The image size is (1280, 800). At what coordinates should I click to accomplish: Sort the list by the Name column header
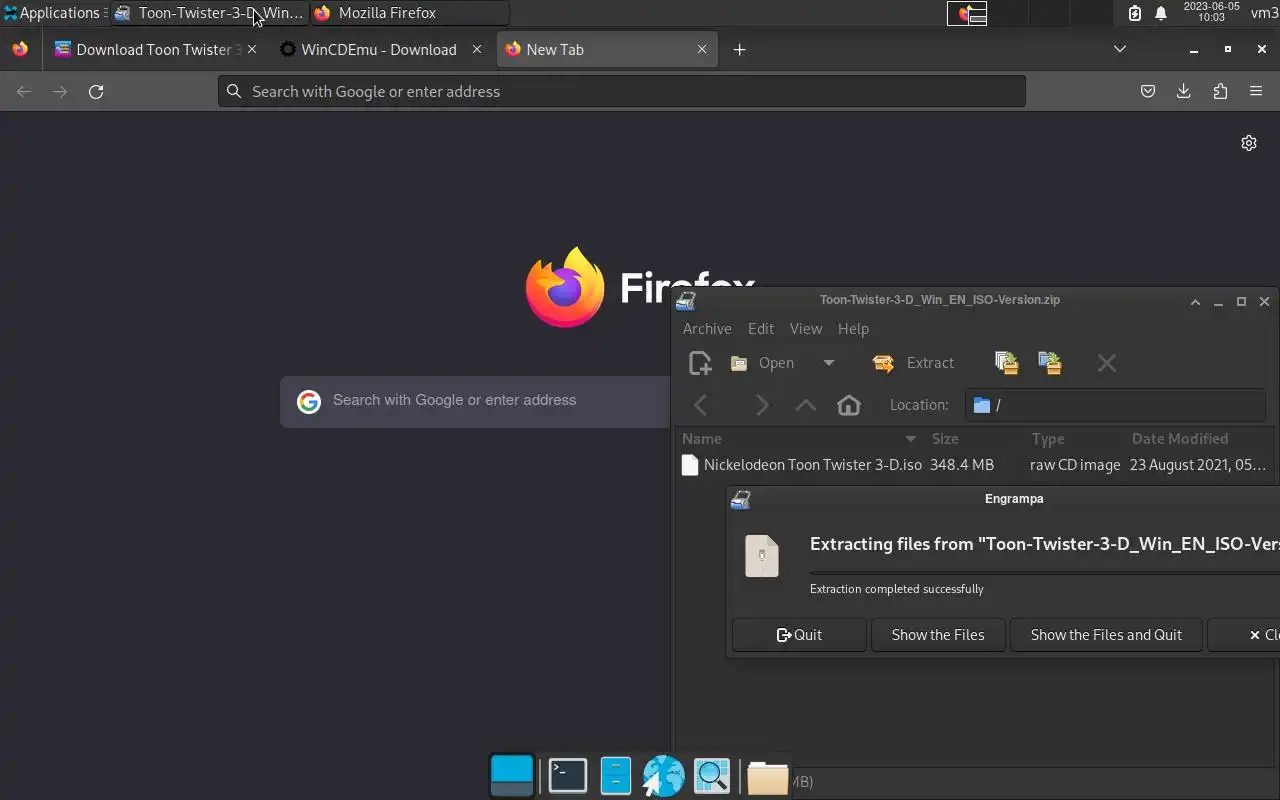pos(799,439)
